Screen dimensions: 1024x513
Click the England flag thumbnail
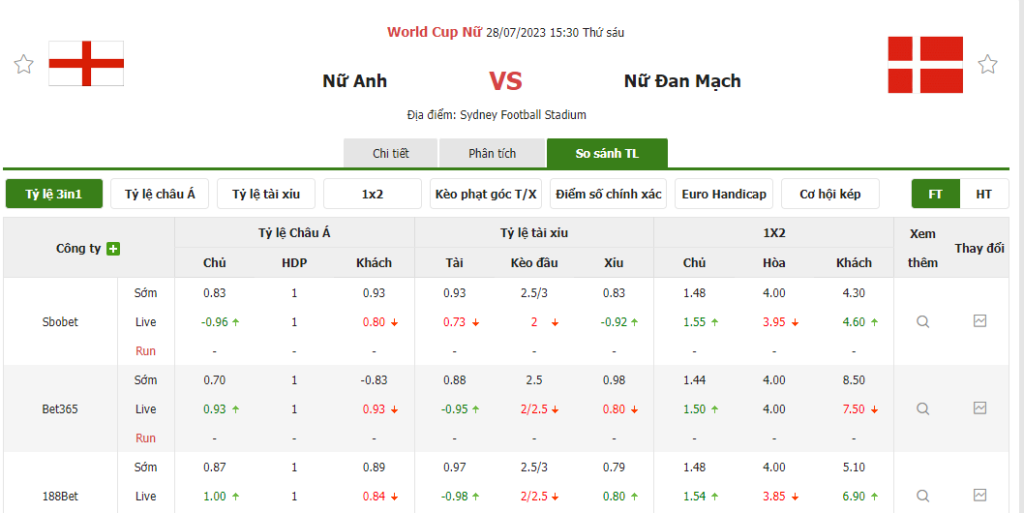(x=87, y=64)
